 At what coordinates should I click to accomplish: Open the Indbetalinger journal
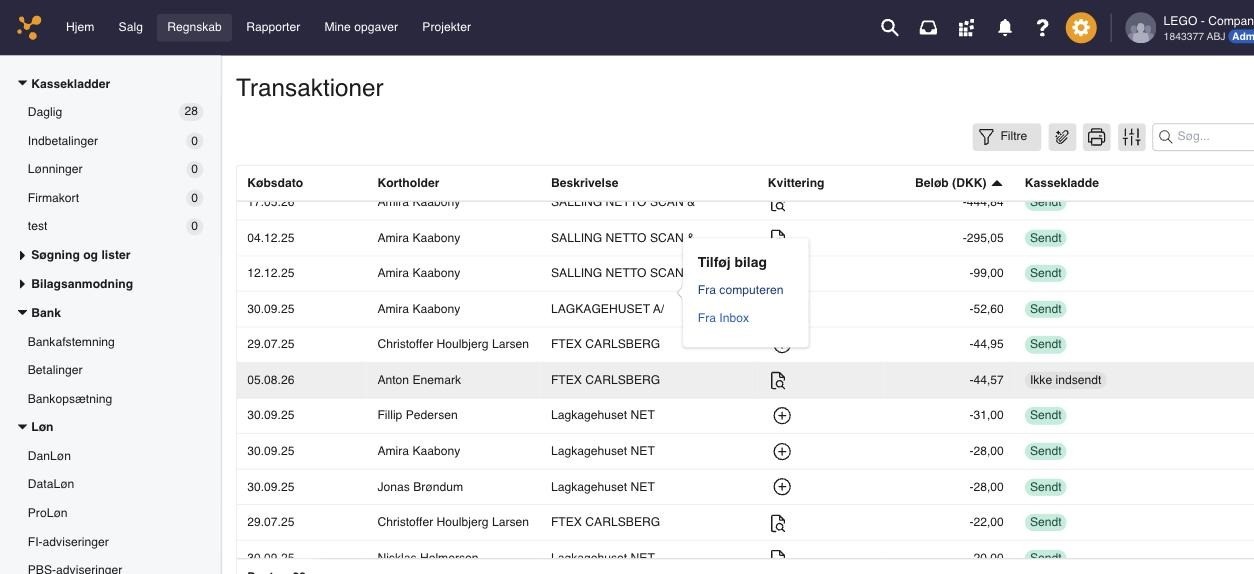[x=63, y=141]
